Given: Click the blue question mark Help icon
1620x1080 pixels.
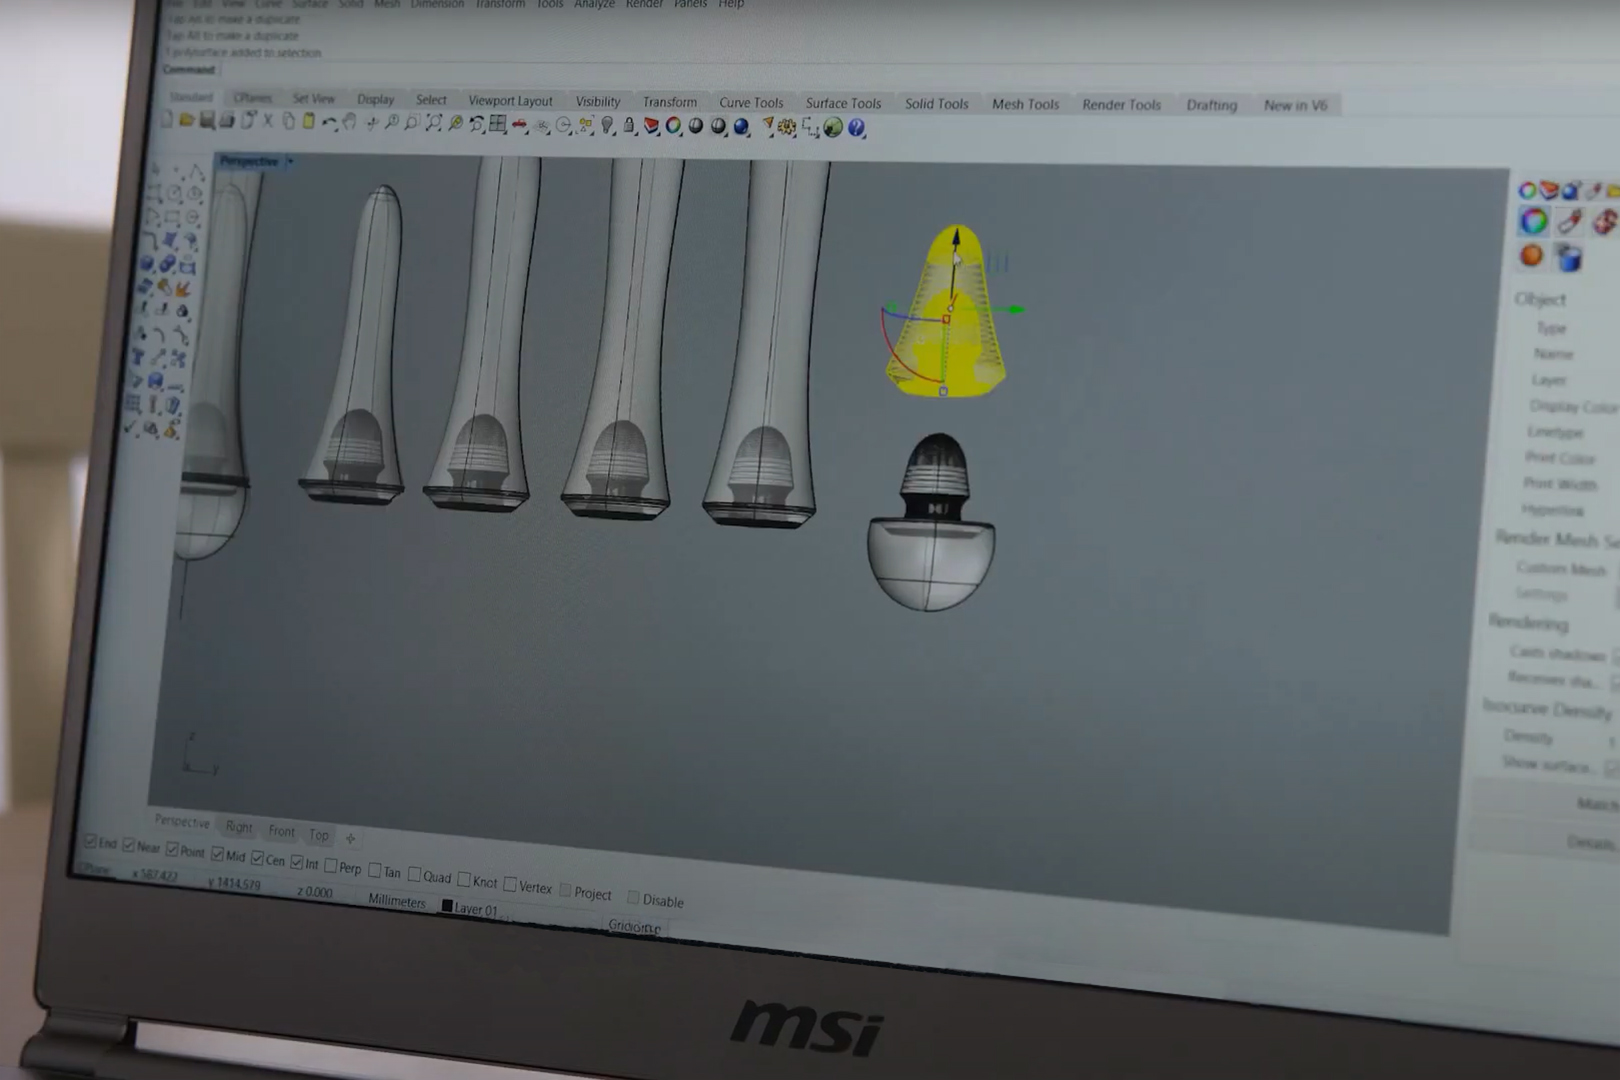Looking at the screenshot, I should 856,127.
